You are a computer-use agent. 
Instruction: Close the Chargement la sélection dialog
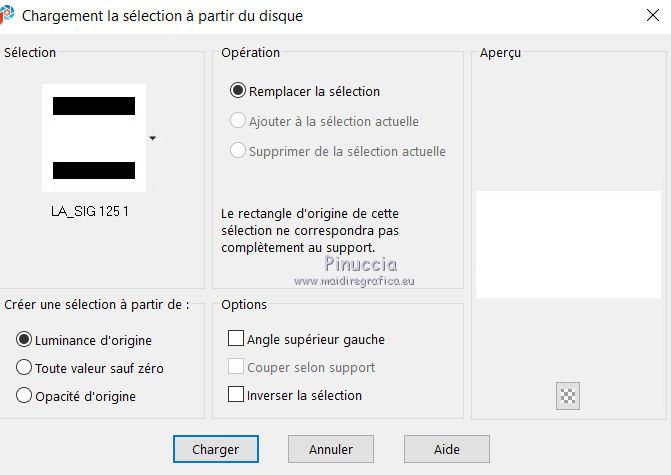pyautogui.click(x=653, y=15)
